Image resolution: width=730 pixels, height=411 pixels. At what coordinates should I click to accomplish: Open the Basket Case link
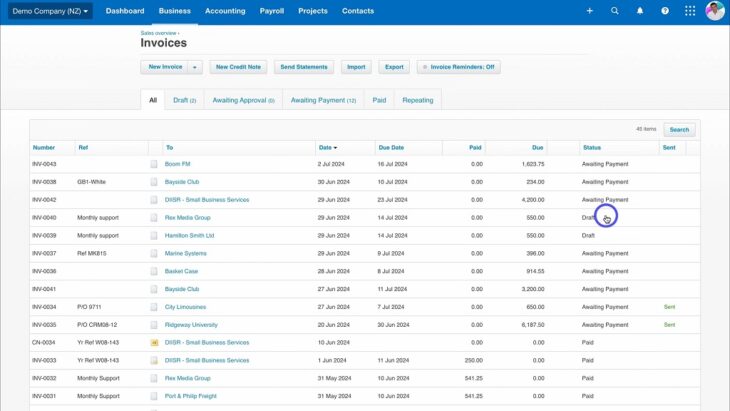click(181, 271)
